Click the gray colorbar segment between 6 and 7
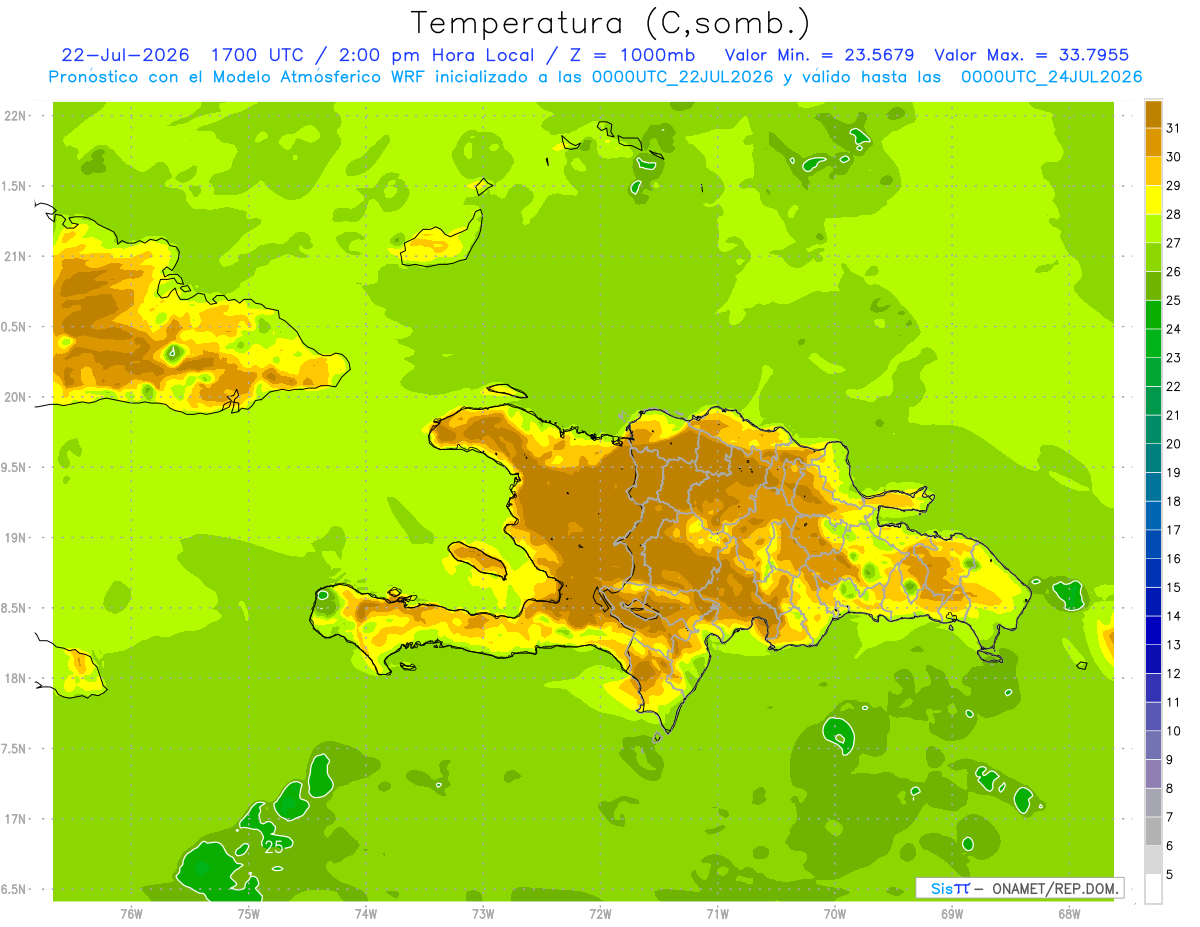 tap(1152, 830)
